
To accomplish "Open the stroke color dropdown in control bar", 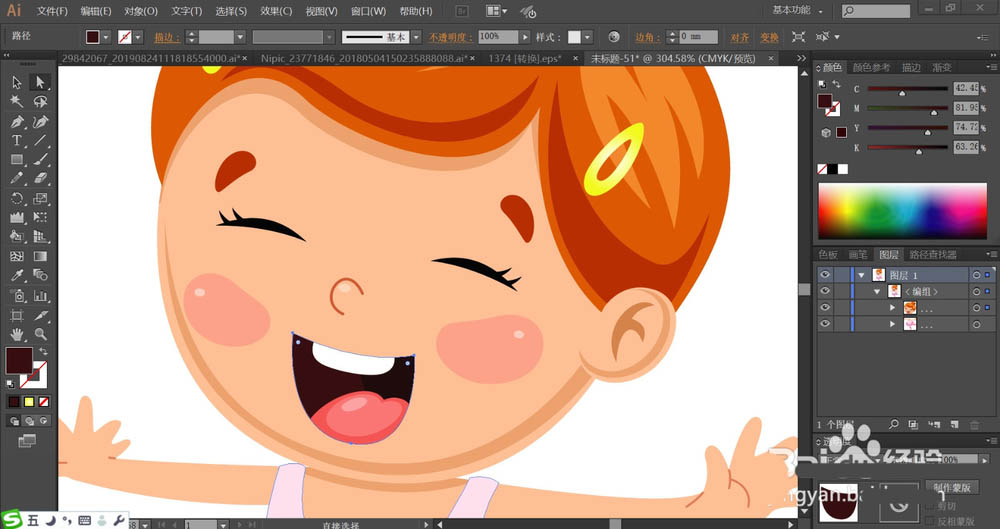I will 138,37.
